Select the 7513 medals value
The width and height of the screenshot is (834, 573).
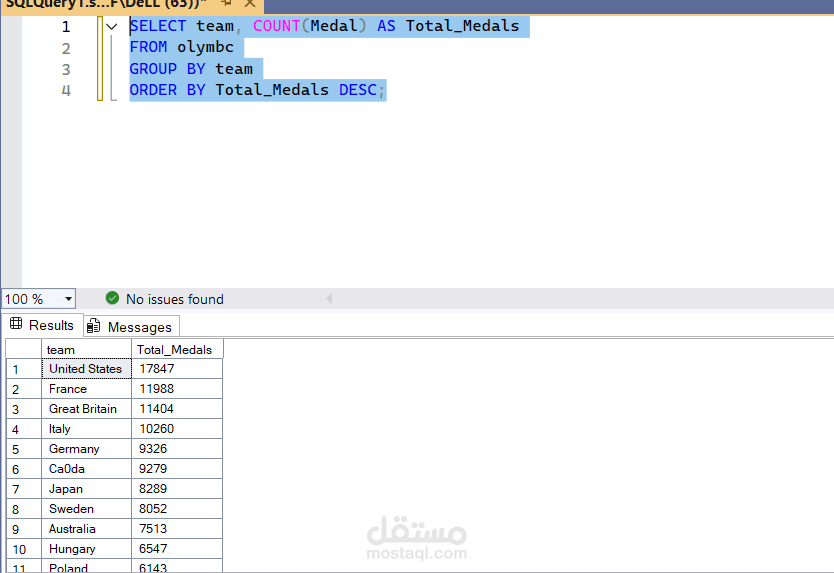pyautogui.click(x=177, y=529)
